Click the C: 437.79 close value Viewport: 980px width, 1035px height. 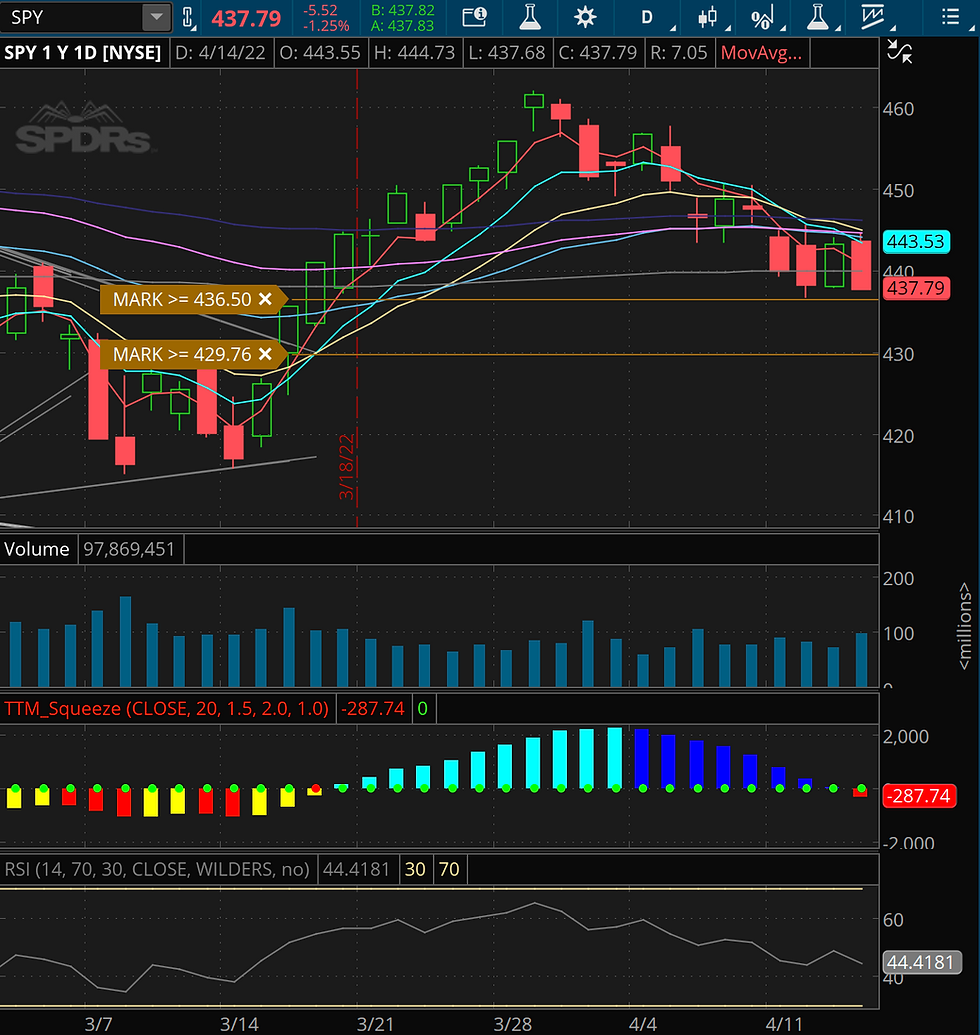click(598, 53)
